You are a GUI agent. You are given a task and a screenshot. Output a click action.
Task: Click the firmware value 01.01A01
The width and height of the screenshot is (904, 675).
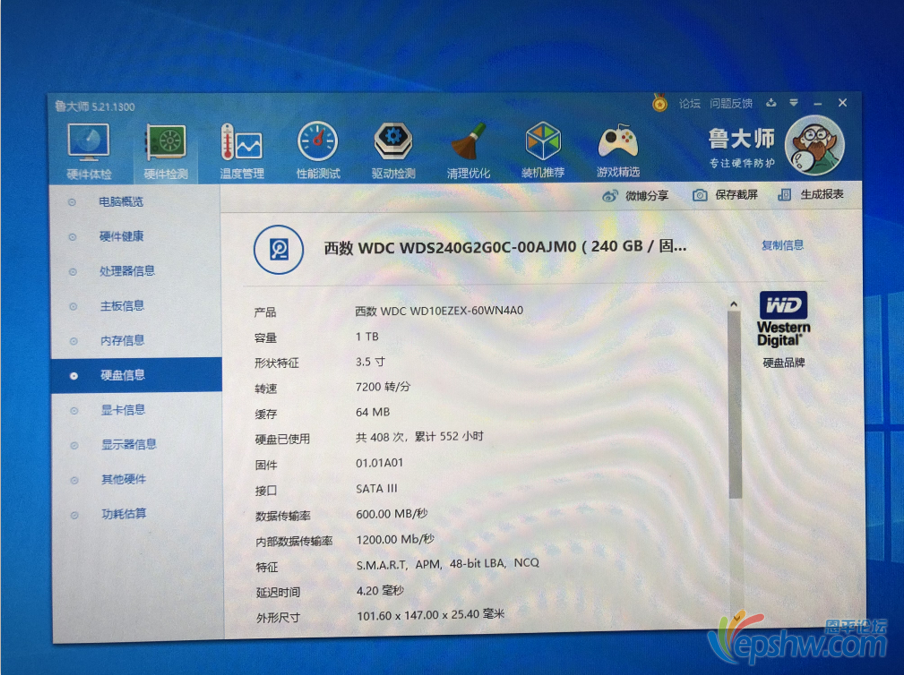(x=379, y=463)
